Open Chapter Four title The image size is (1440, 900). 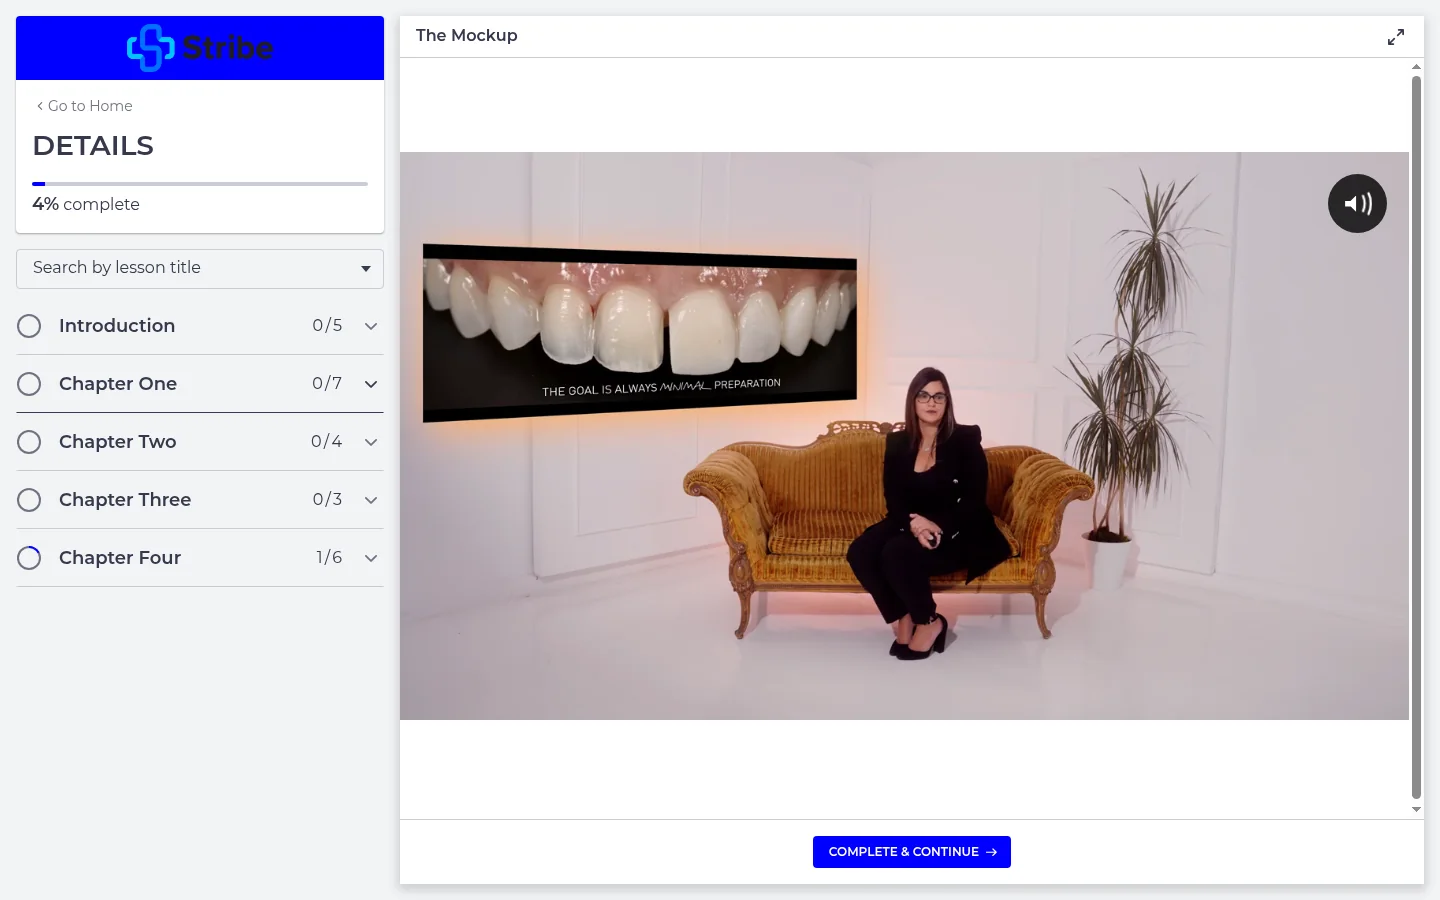point(120,558)
